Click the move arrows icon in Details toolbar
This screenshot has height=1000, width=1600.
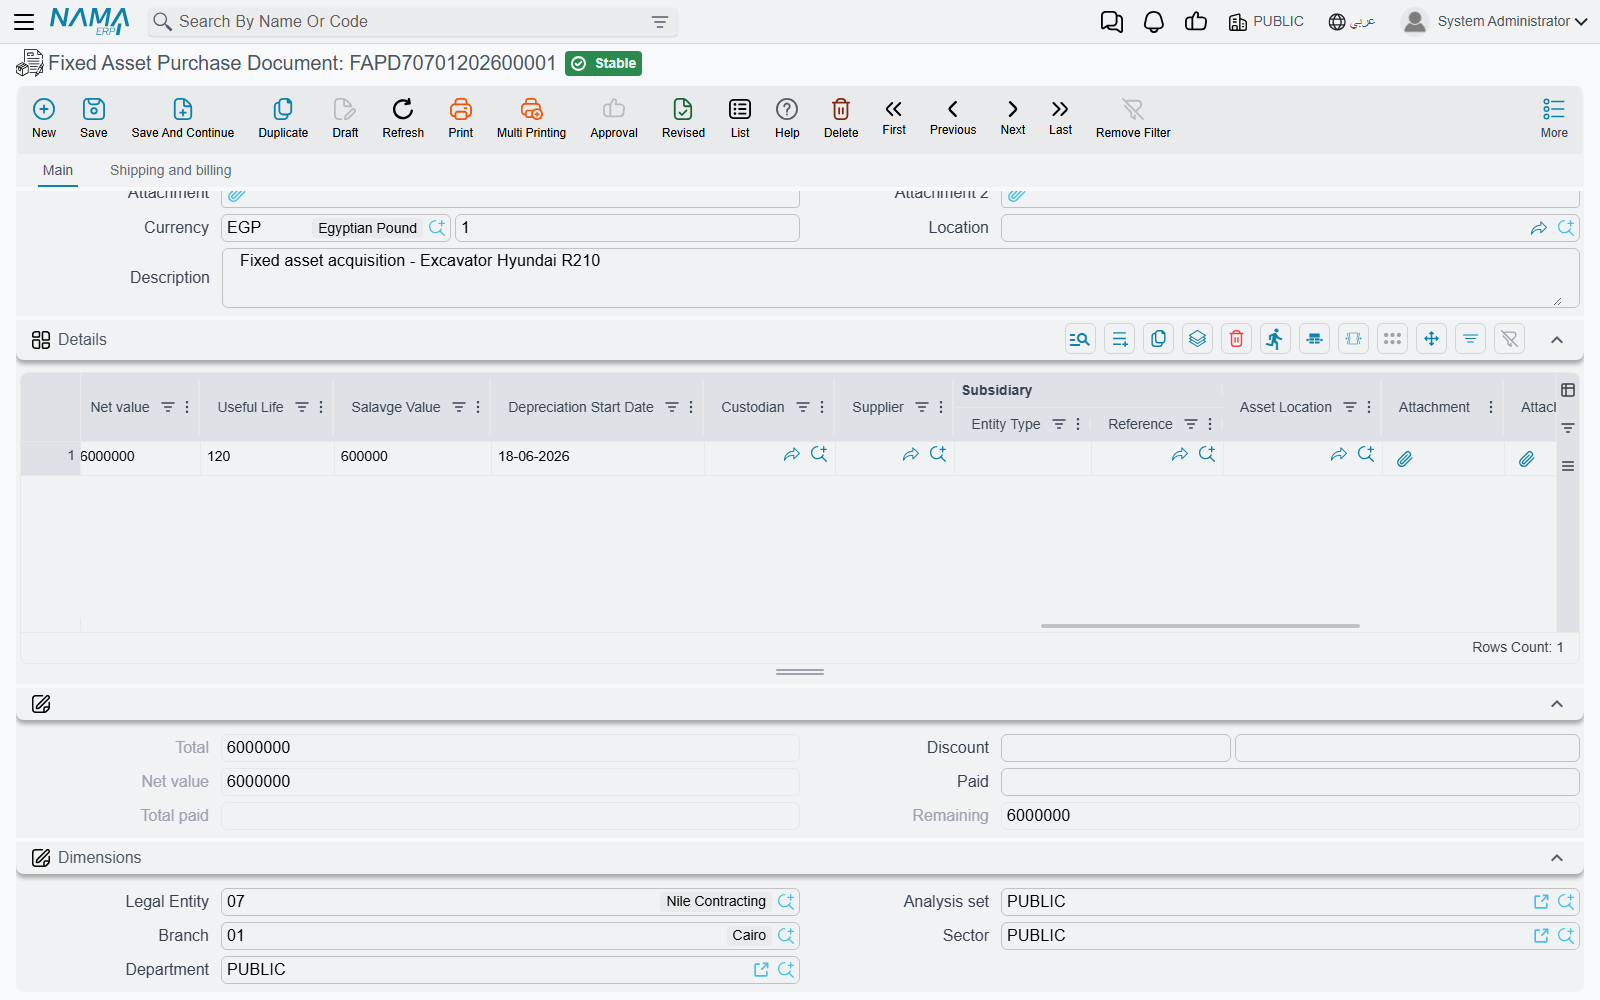1431,339
